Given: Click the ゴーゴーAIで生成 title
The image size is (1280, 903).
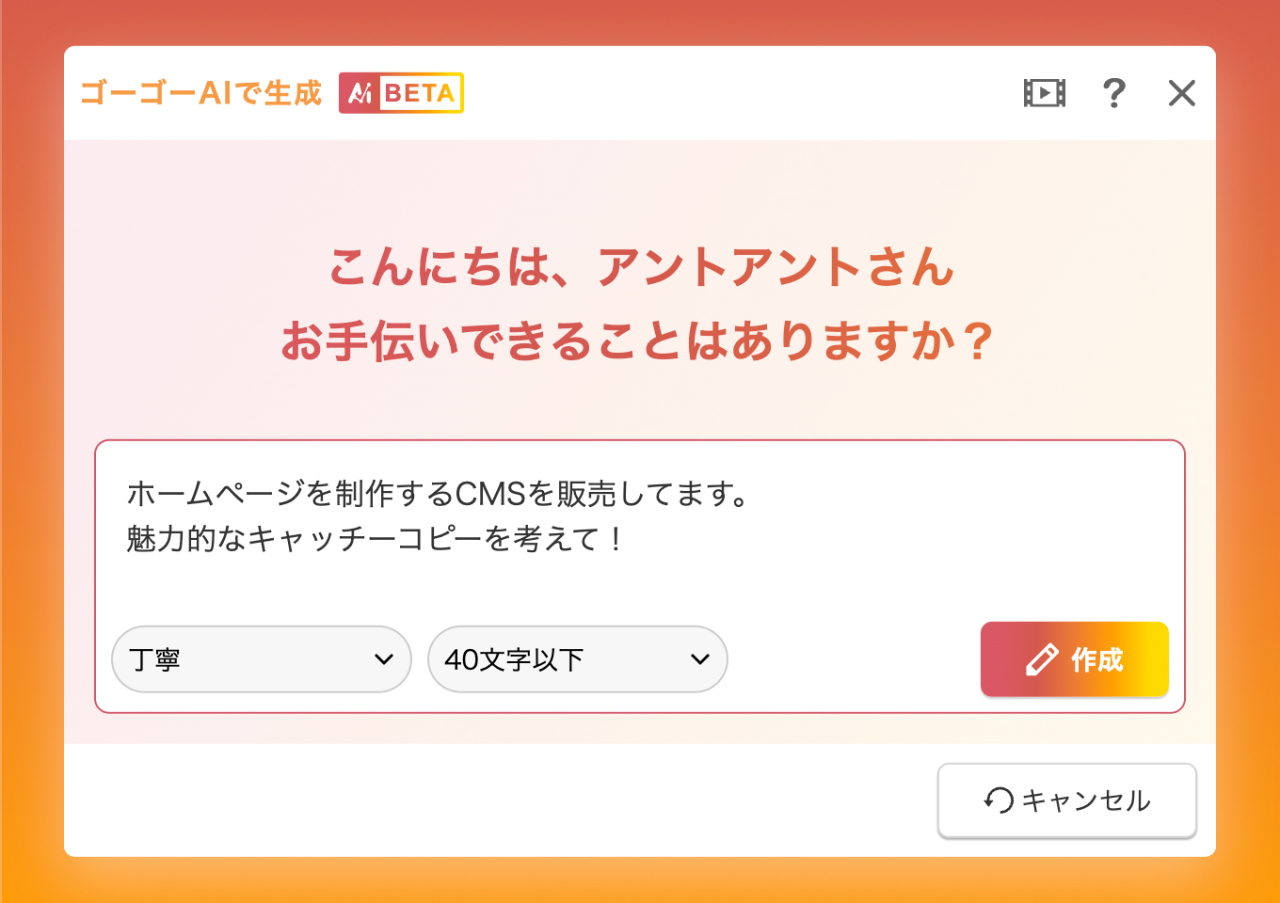Looking at the screenshot, I should (200, 92).
